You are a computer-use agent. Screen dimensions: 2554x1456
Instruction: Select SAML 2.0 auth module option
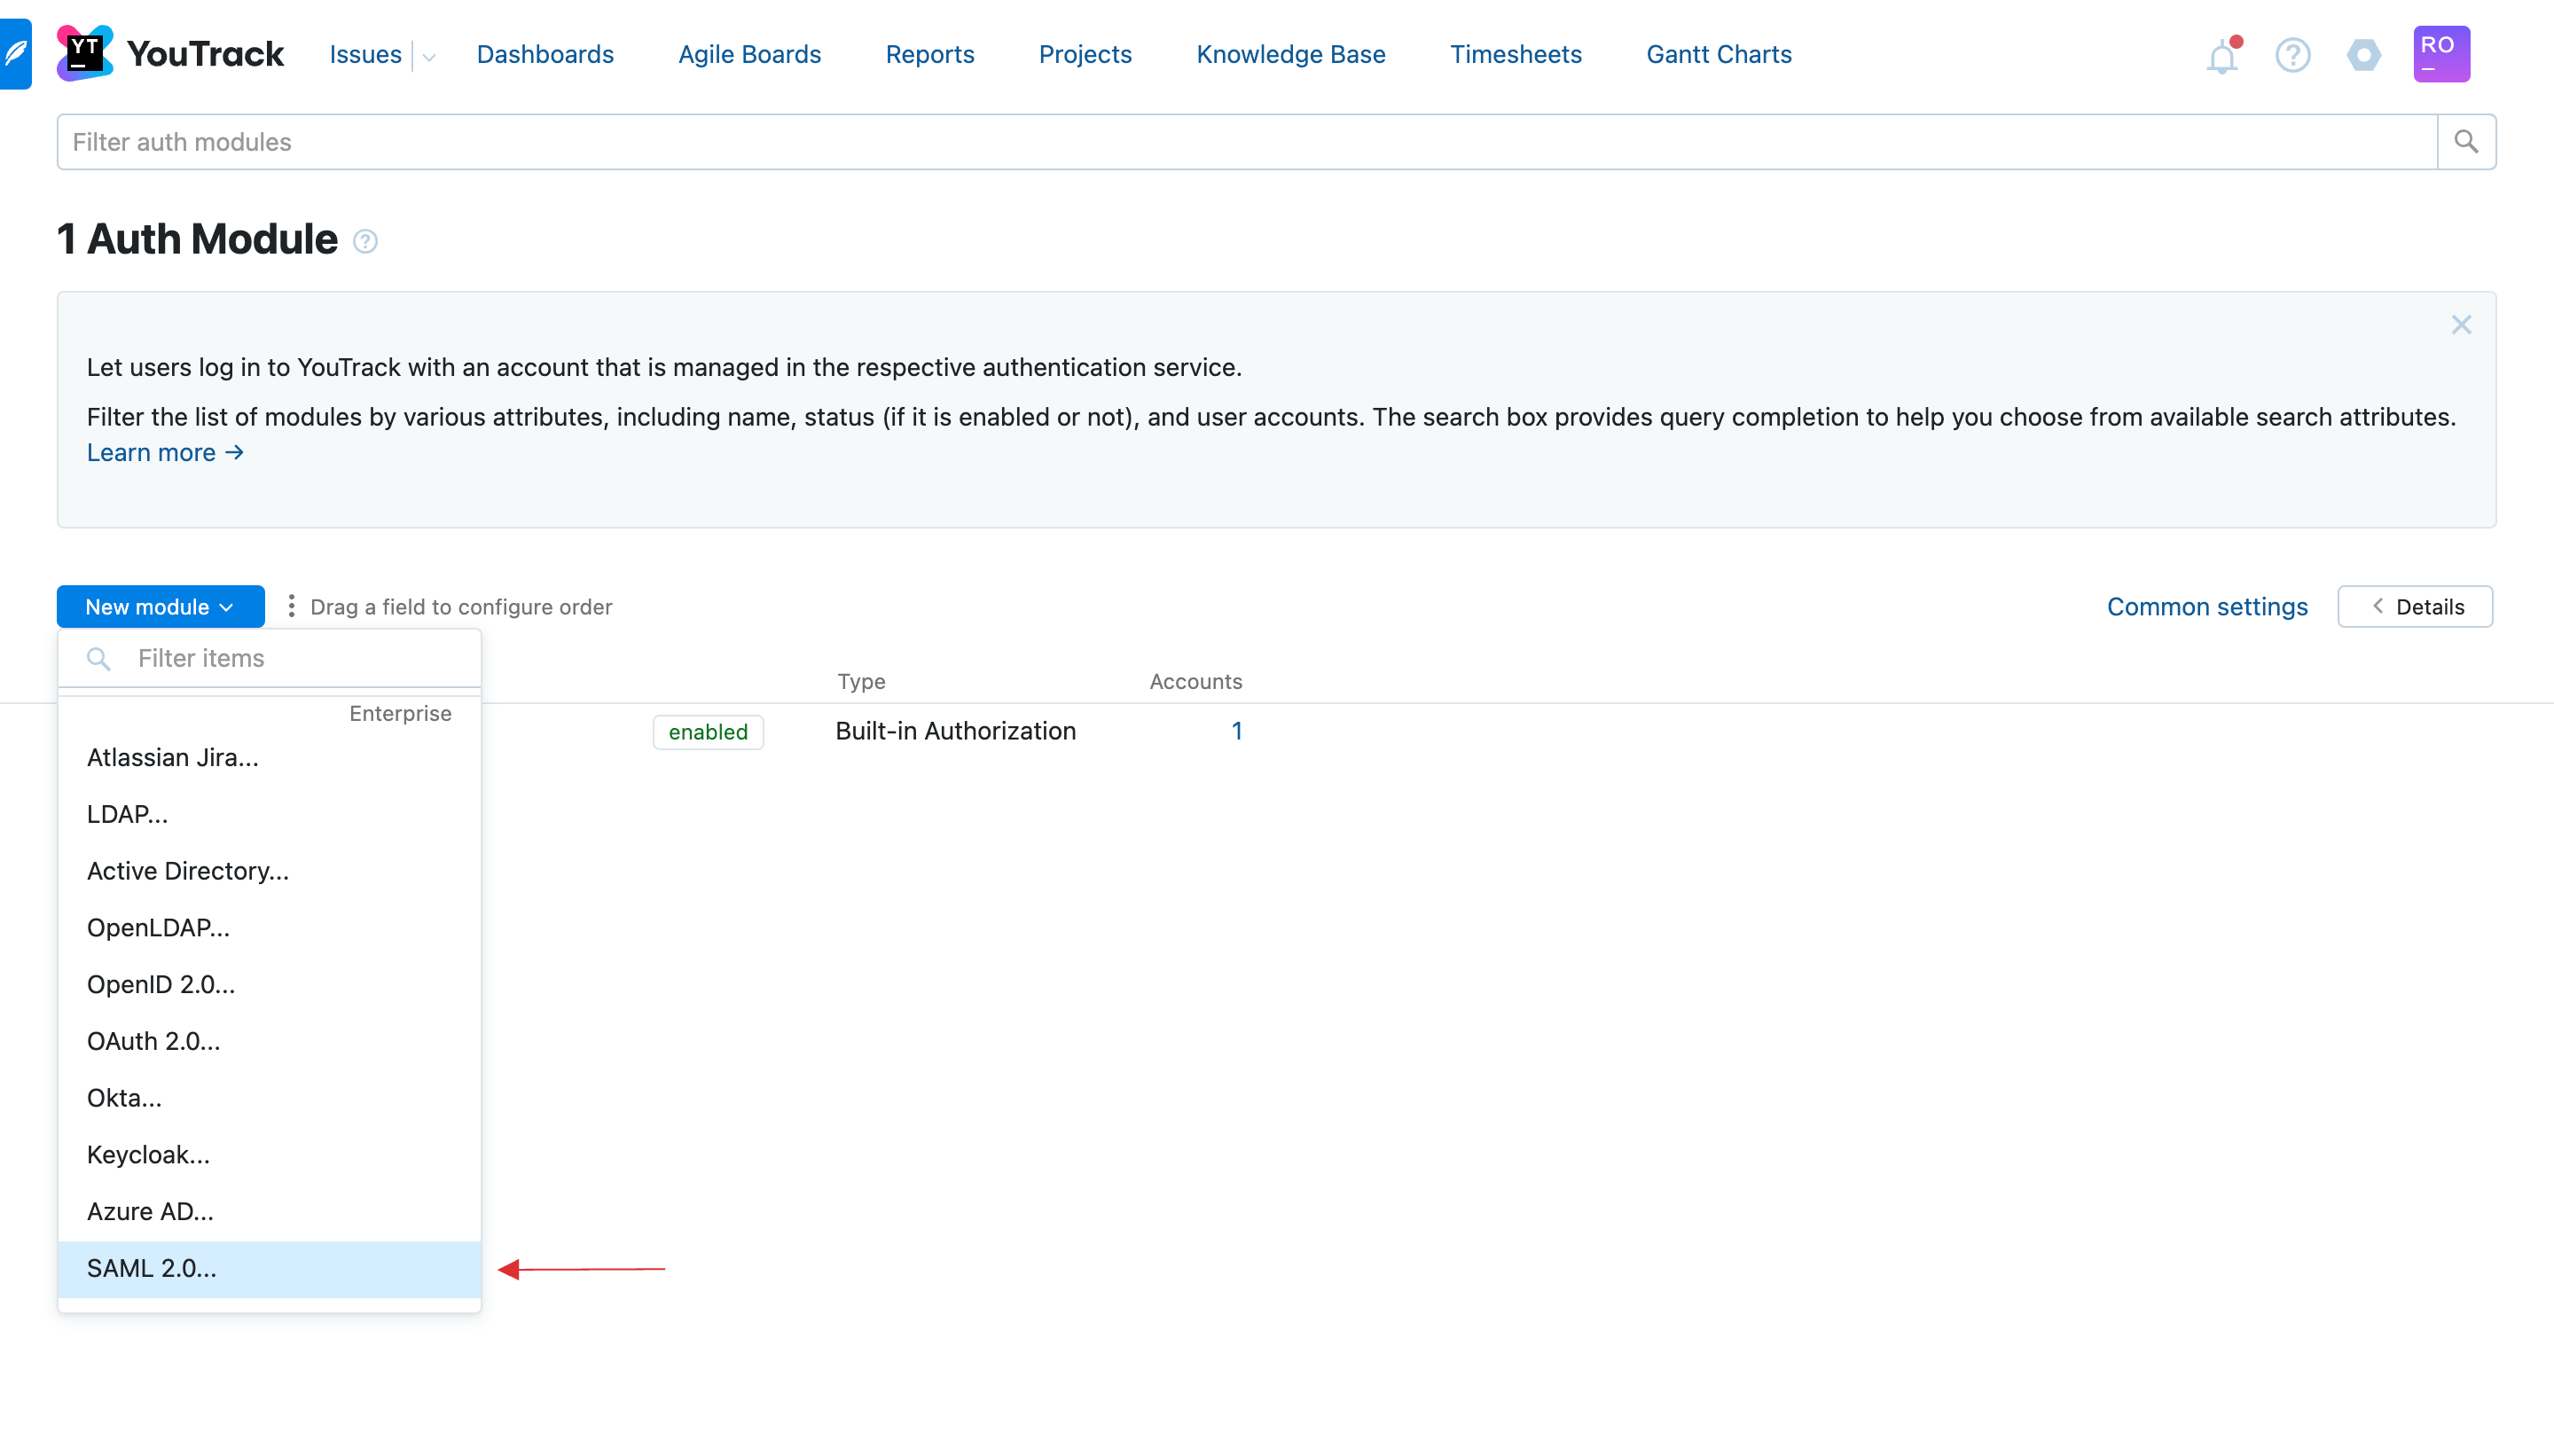(151, 1266)
